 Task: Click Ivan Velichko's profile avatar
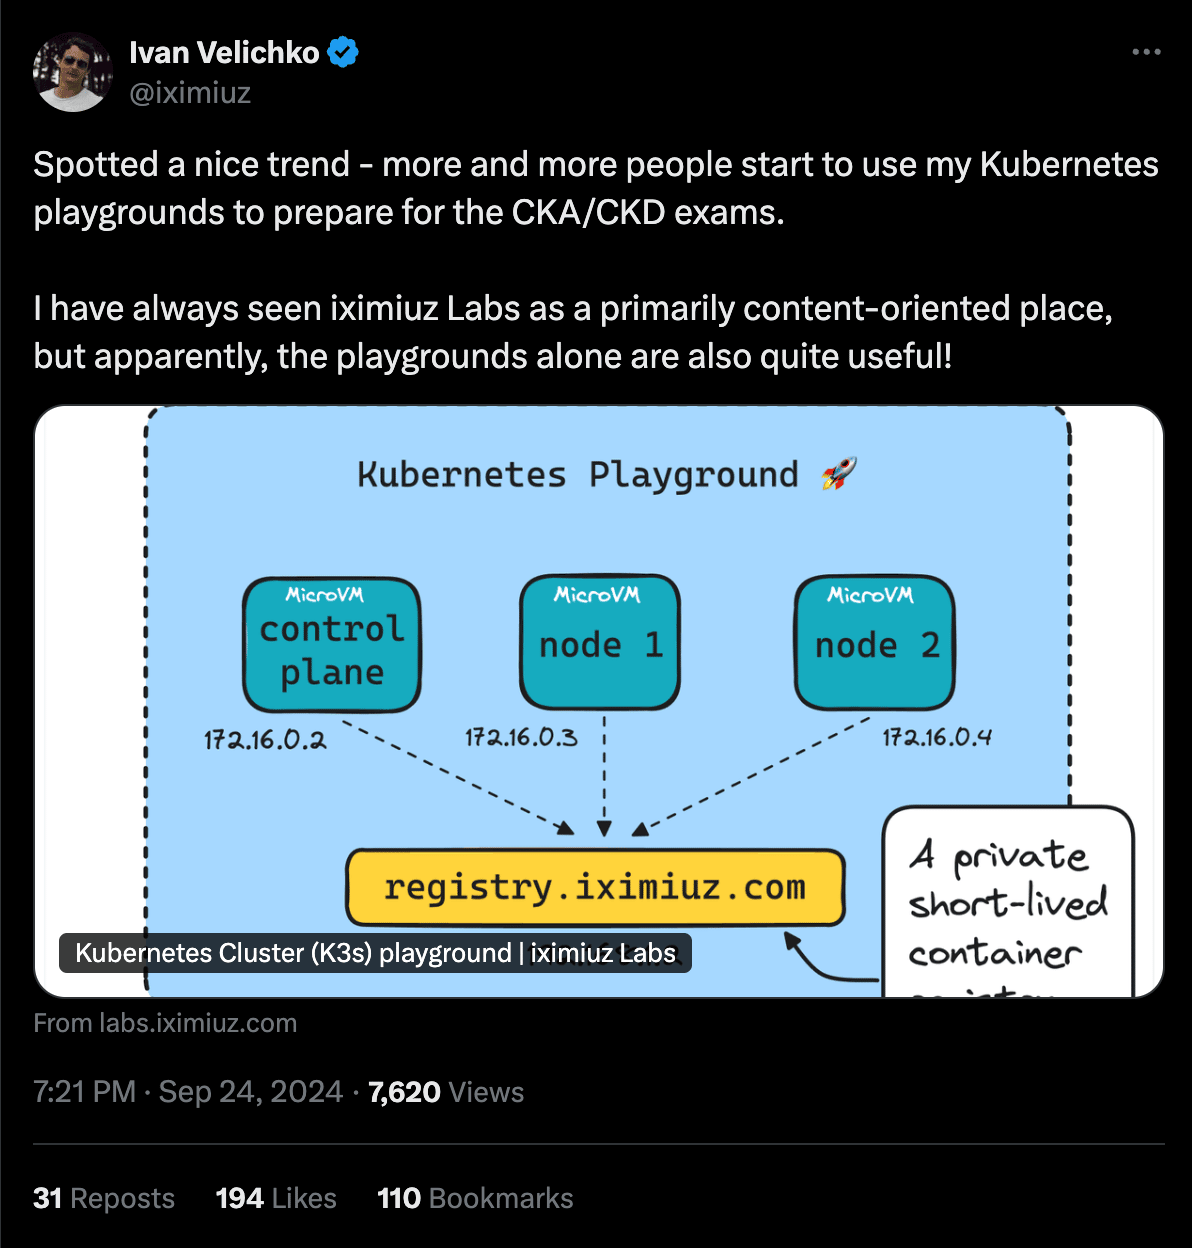coord(73,72)
